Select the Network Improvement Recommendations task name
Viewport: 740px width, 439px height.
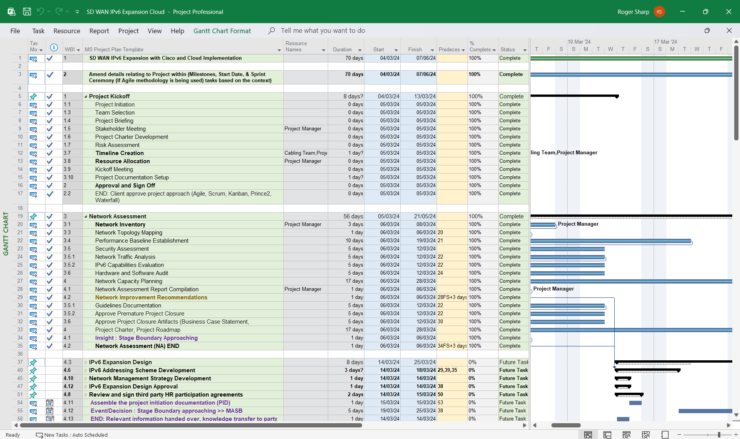150,297
